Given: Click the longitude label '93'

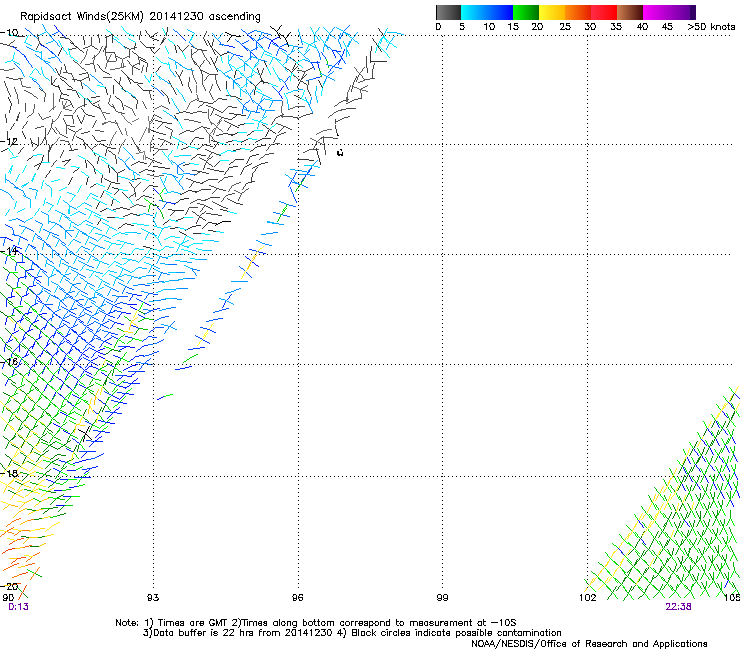Looking at the screenshot, I should click(153, 598).
